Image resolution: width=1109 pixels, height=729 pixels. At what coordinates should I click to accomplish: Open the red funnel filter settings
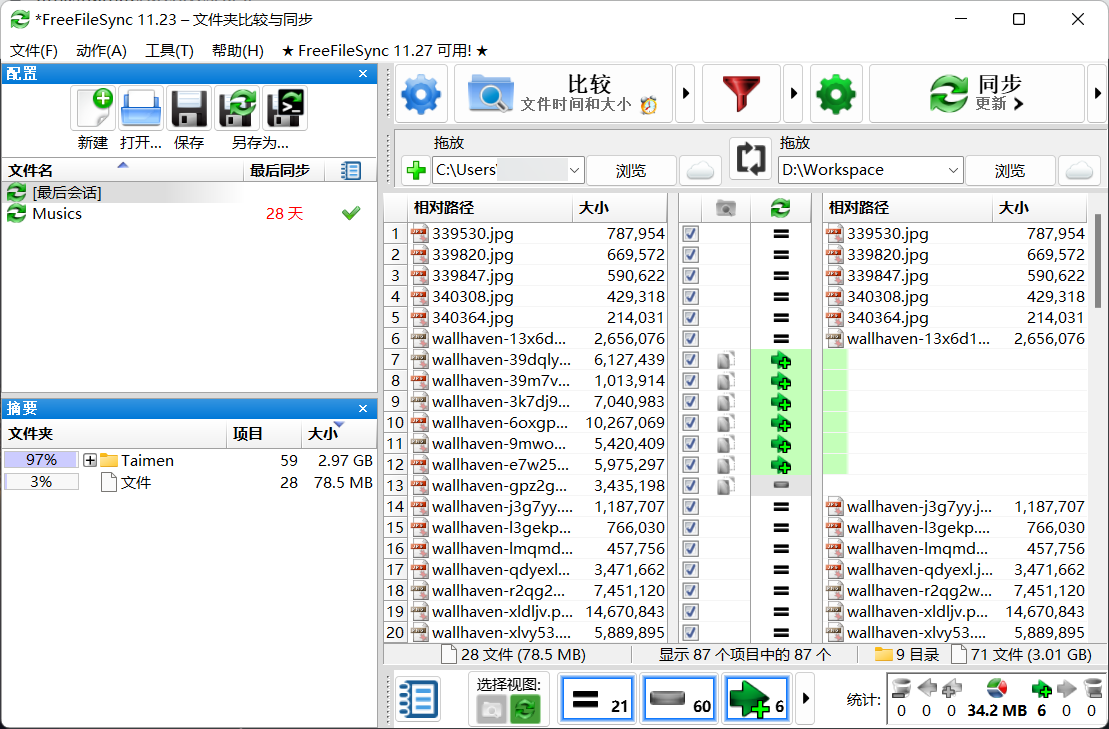click(x=741, y=93)
